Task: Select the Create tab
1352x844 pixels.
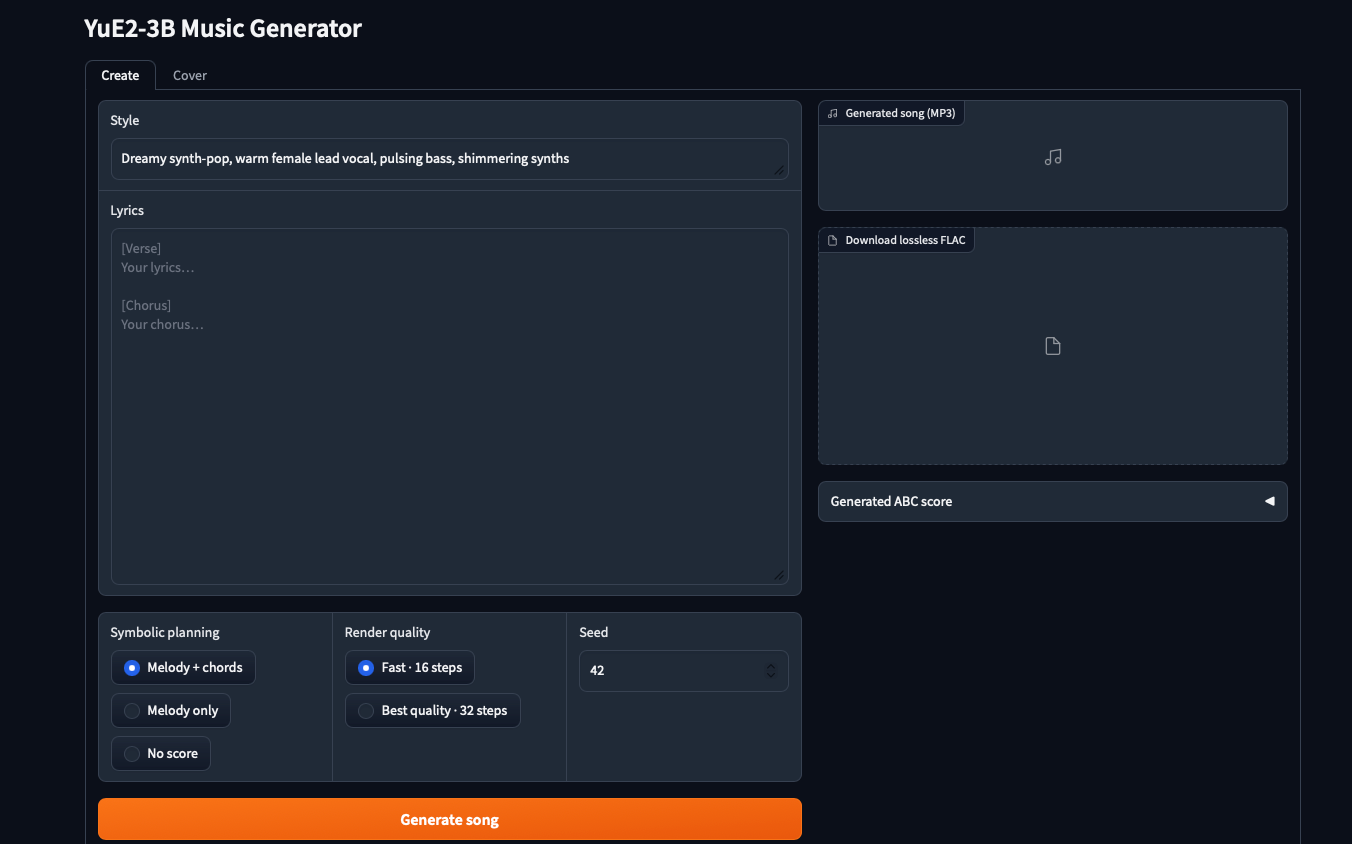Action: (x=120, y=75)
